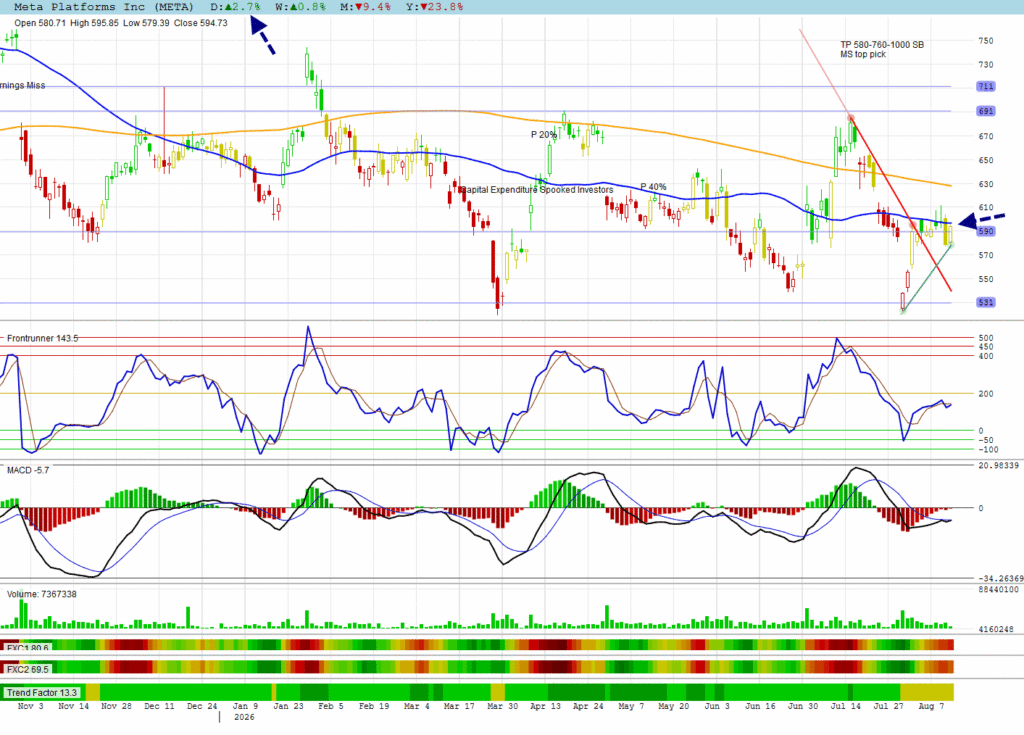Click the Feb 5 date label
The width and height of the screenshot is (1024, 735).
pos(330,706)
